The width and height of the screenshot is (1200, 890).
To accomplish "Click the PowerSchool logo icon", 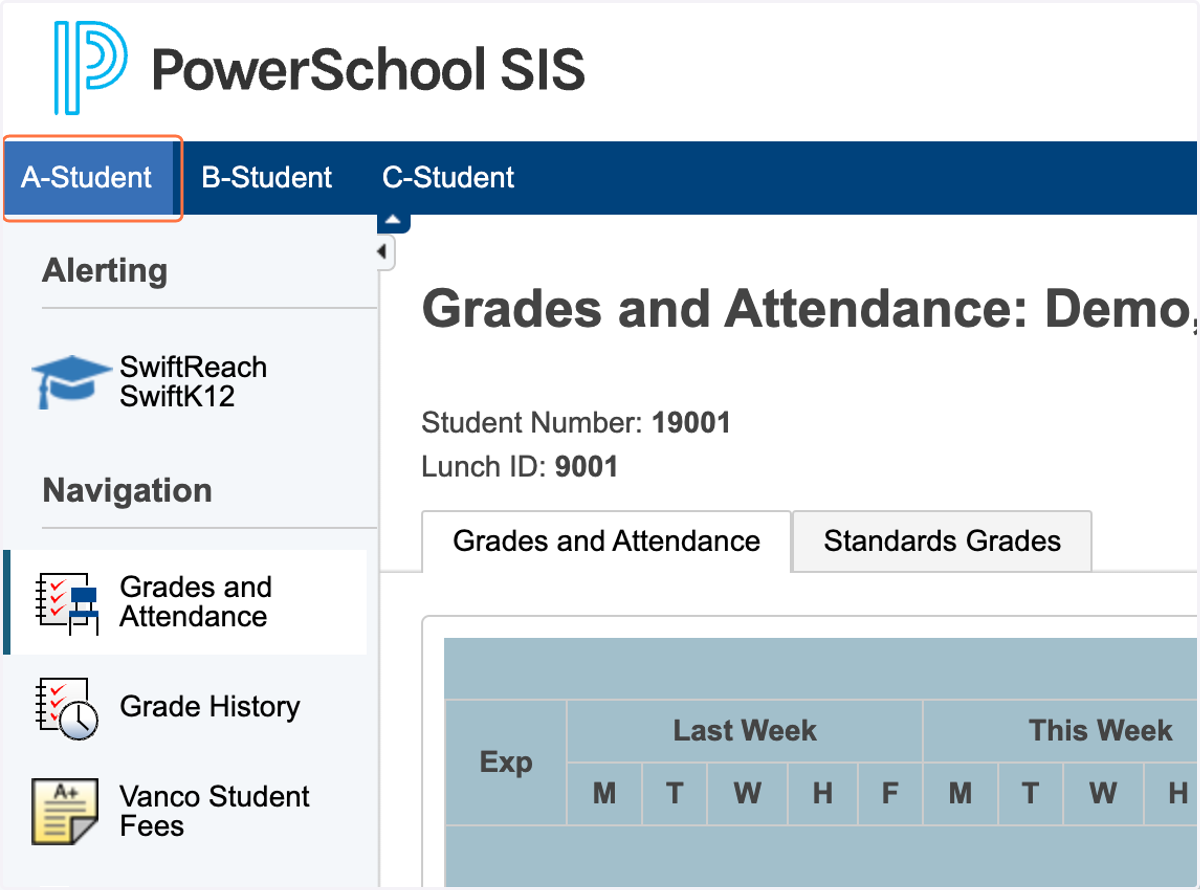I will pyautogui.click(x=91, y=68).
